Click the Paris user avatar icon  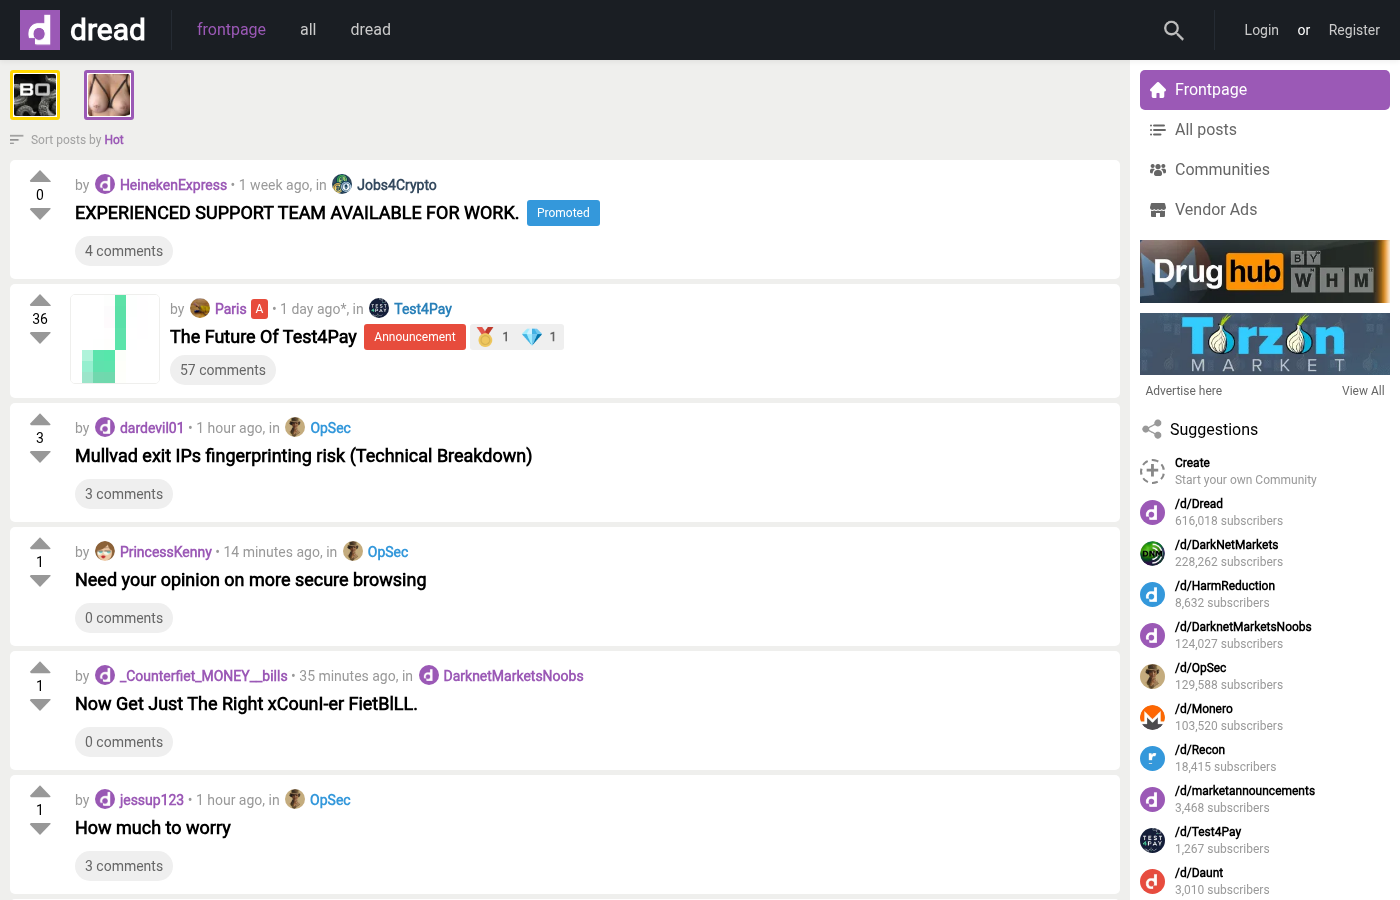(200, 308)
